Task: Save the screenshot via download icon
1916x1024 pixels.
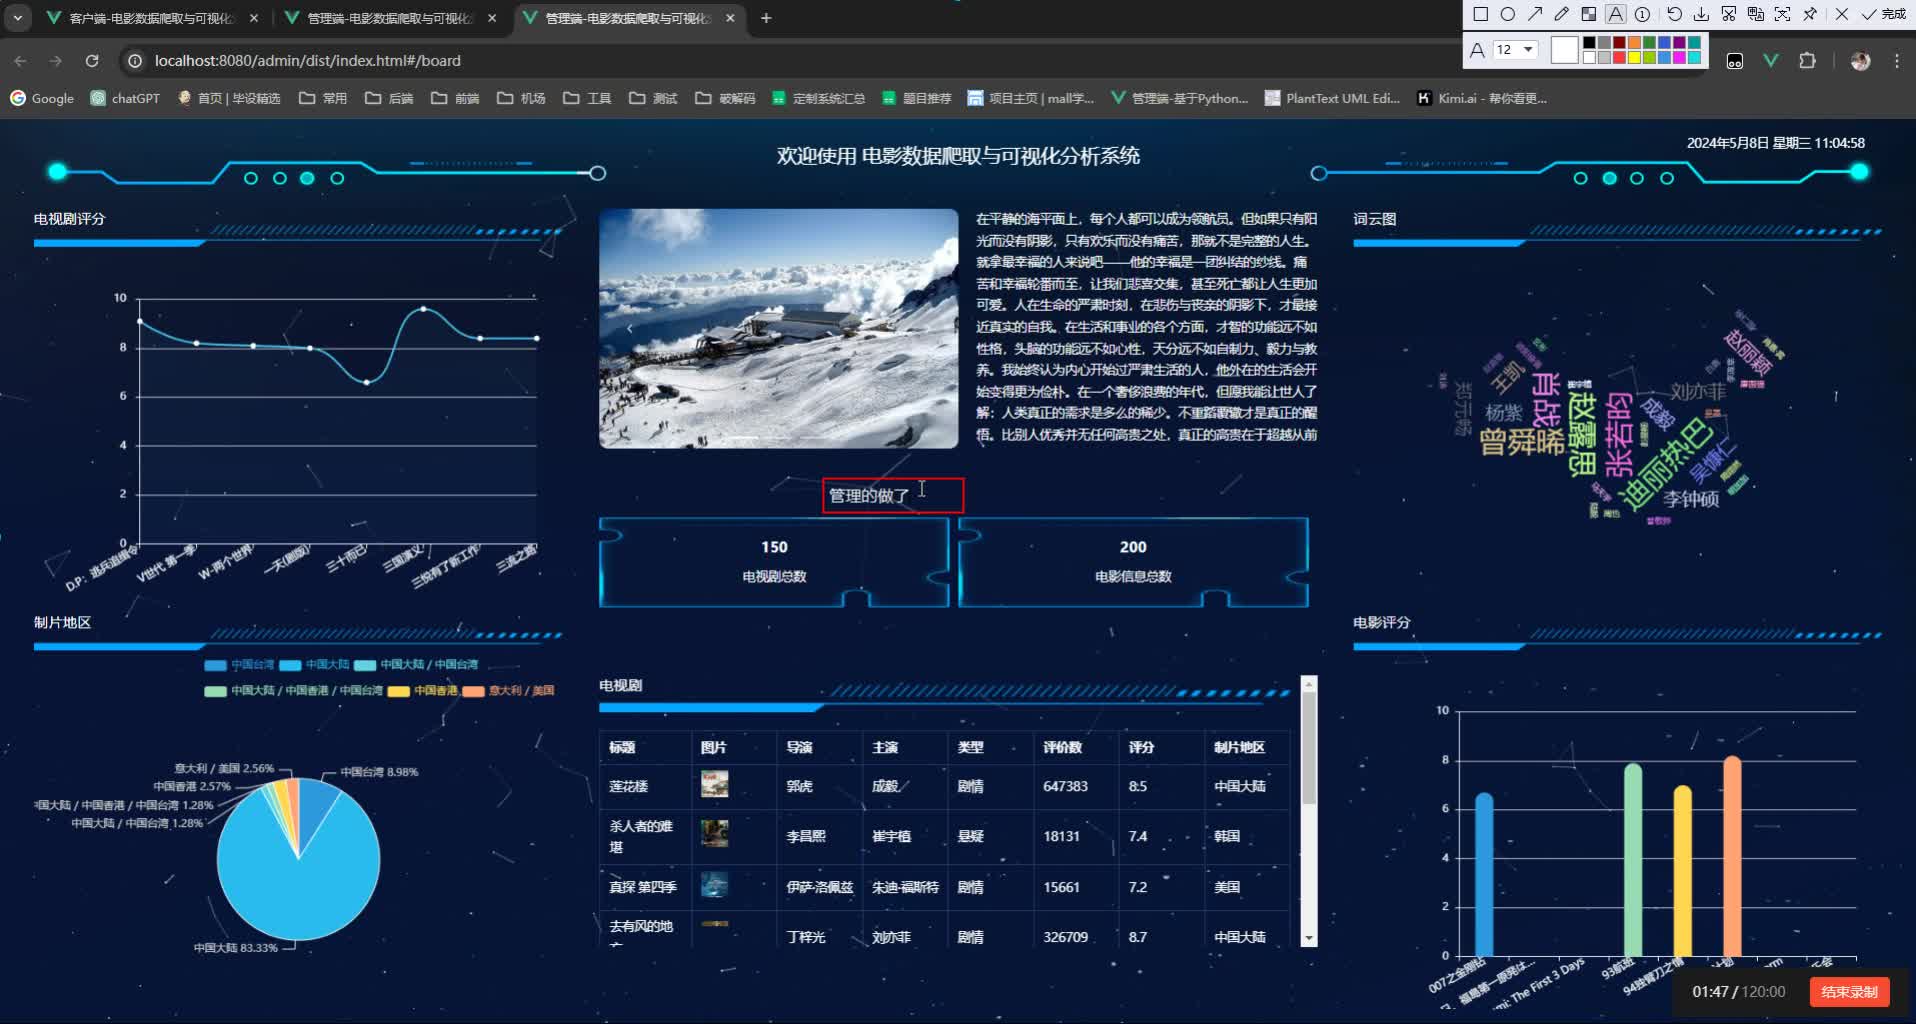Action: pos(1702,14)
